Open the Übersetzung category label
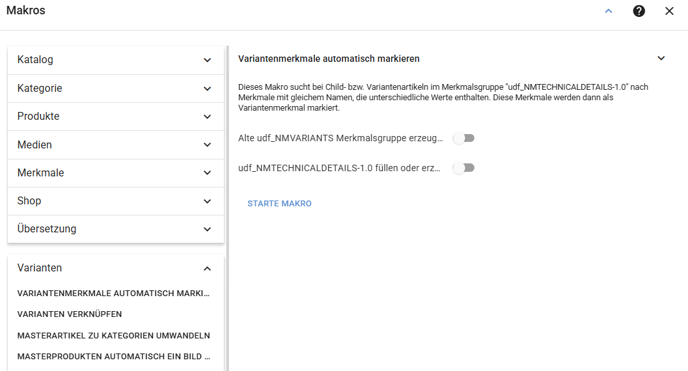 (x=47, y=229)
